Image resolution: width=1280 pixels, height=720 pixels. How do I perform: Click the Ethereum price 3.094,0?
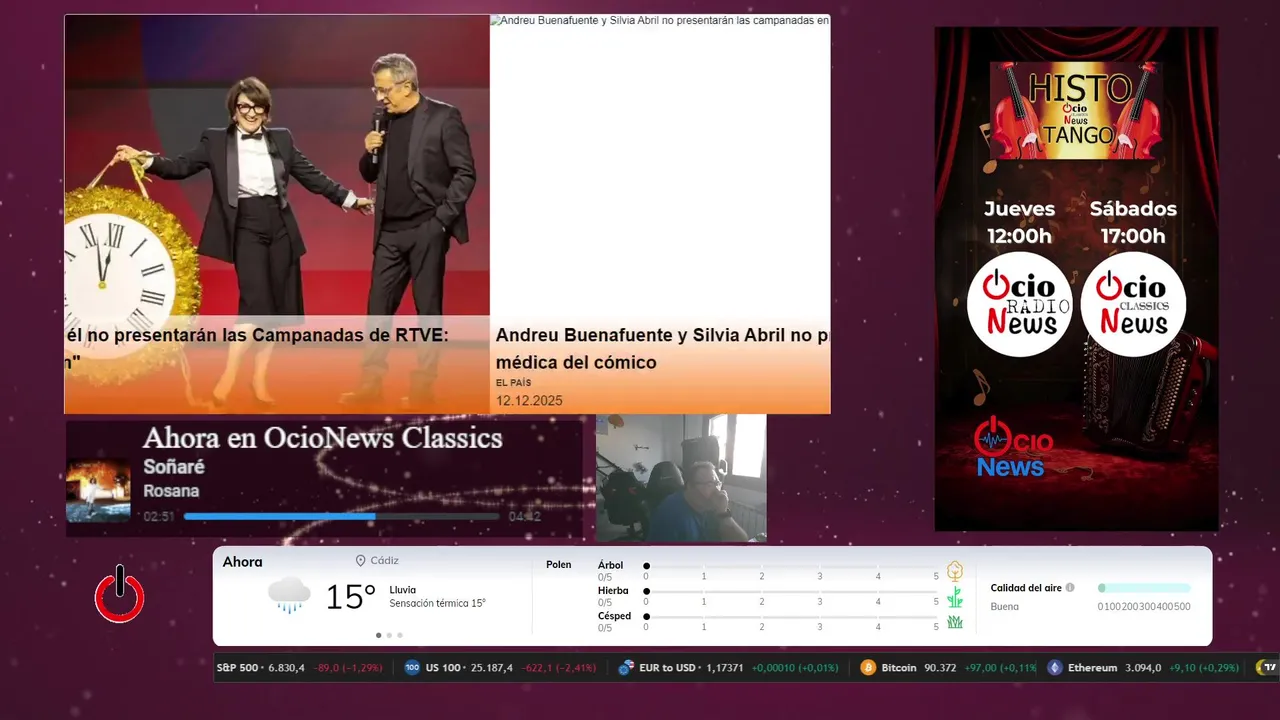coord(1143,667)
